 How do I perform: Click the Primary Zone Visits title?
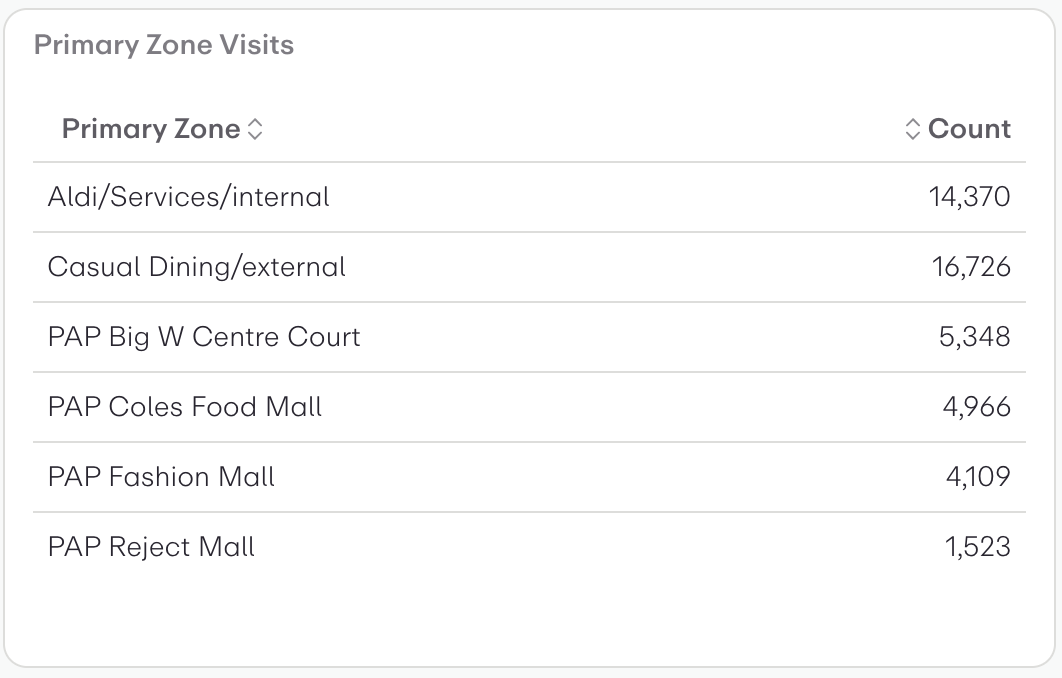(x=164, y=45)
